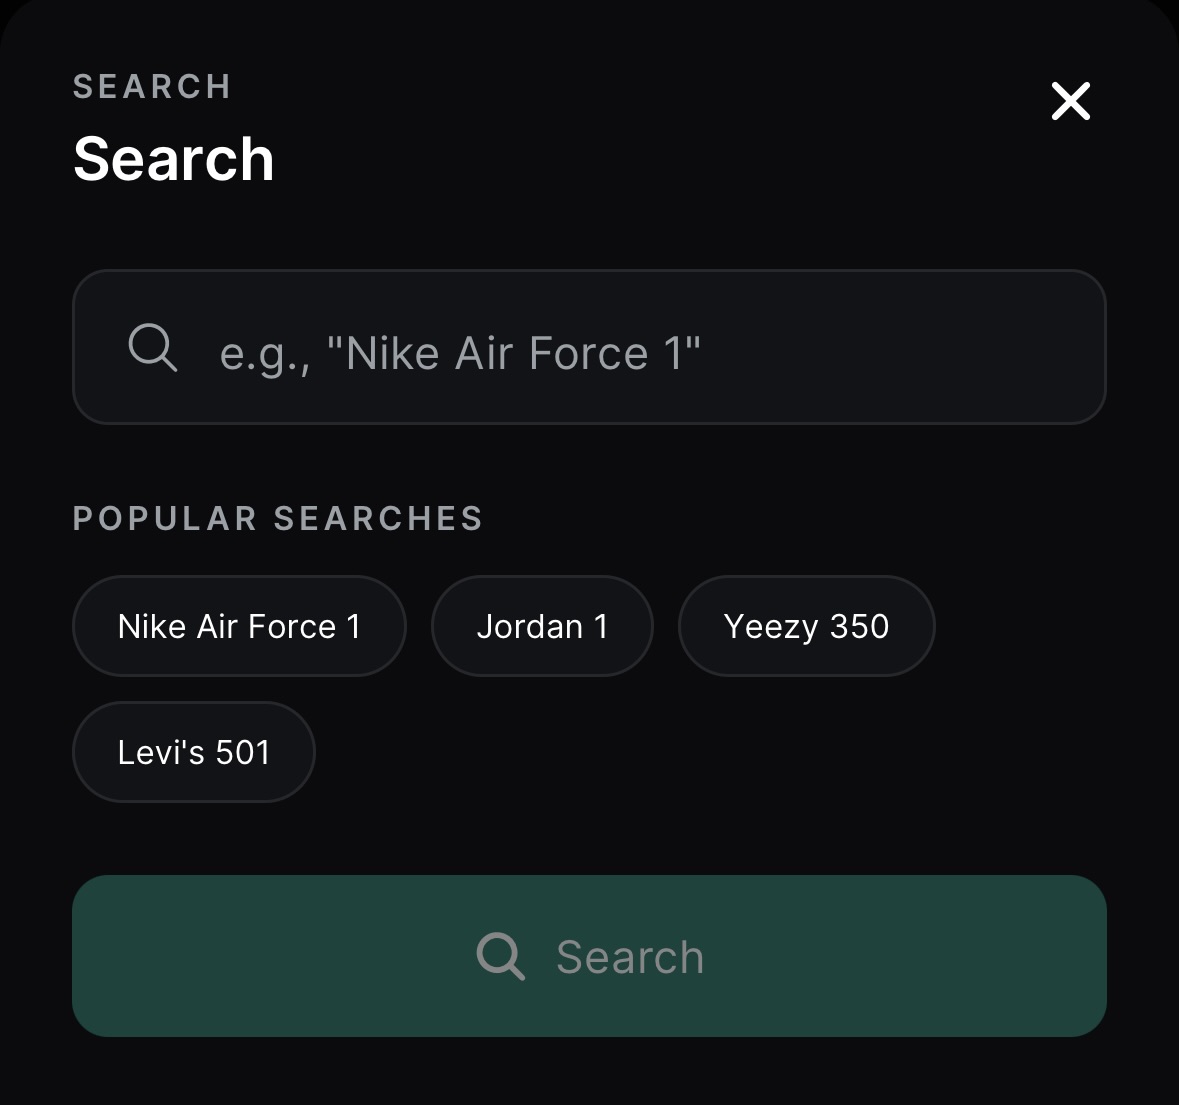Click the "Nike Air Force 1" placeholder text
The width and height of the screenshot is (1179, 1105).
click(x=460, y=353)
